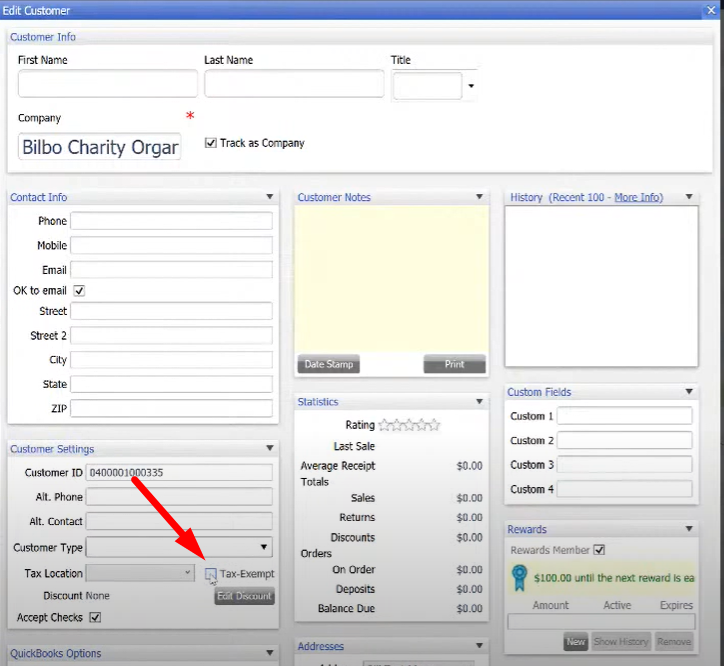724x666 pixels.
Task: Collapse the Statistics panel
Action: coord(479,401)
